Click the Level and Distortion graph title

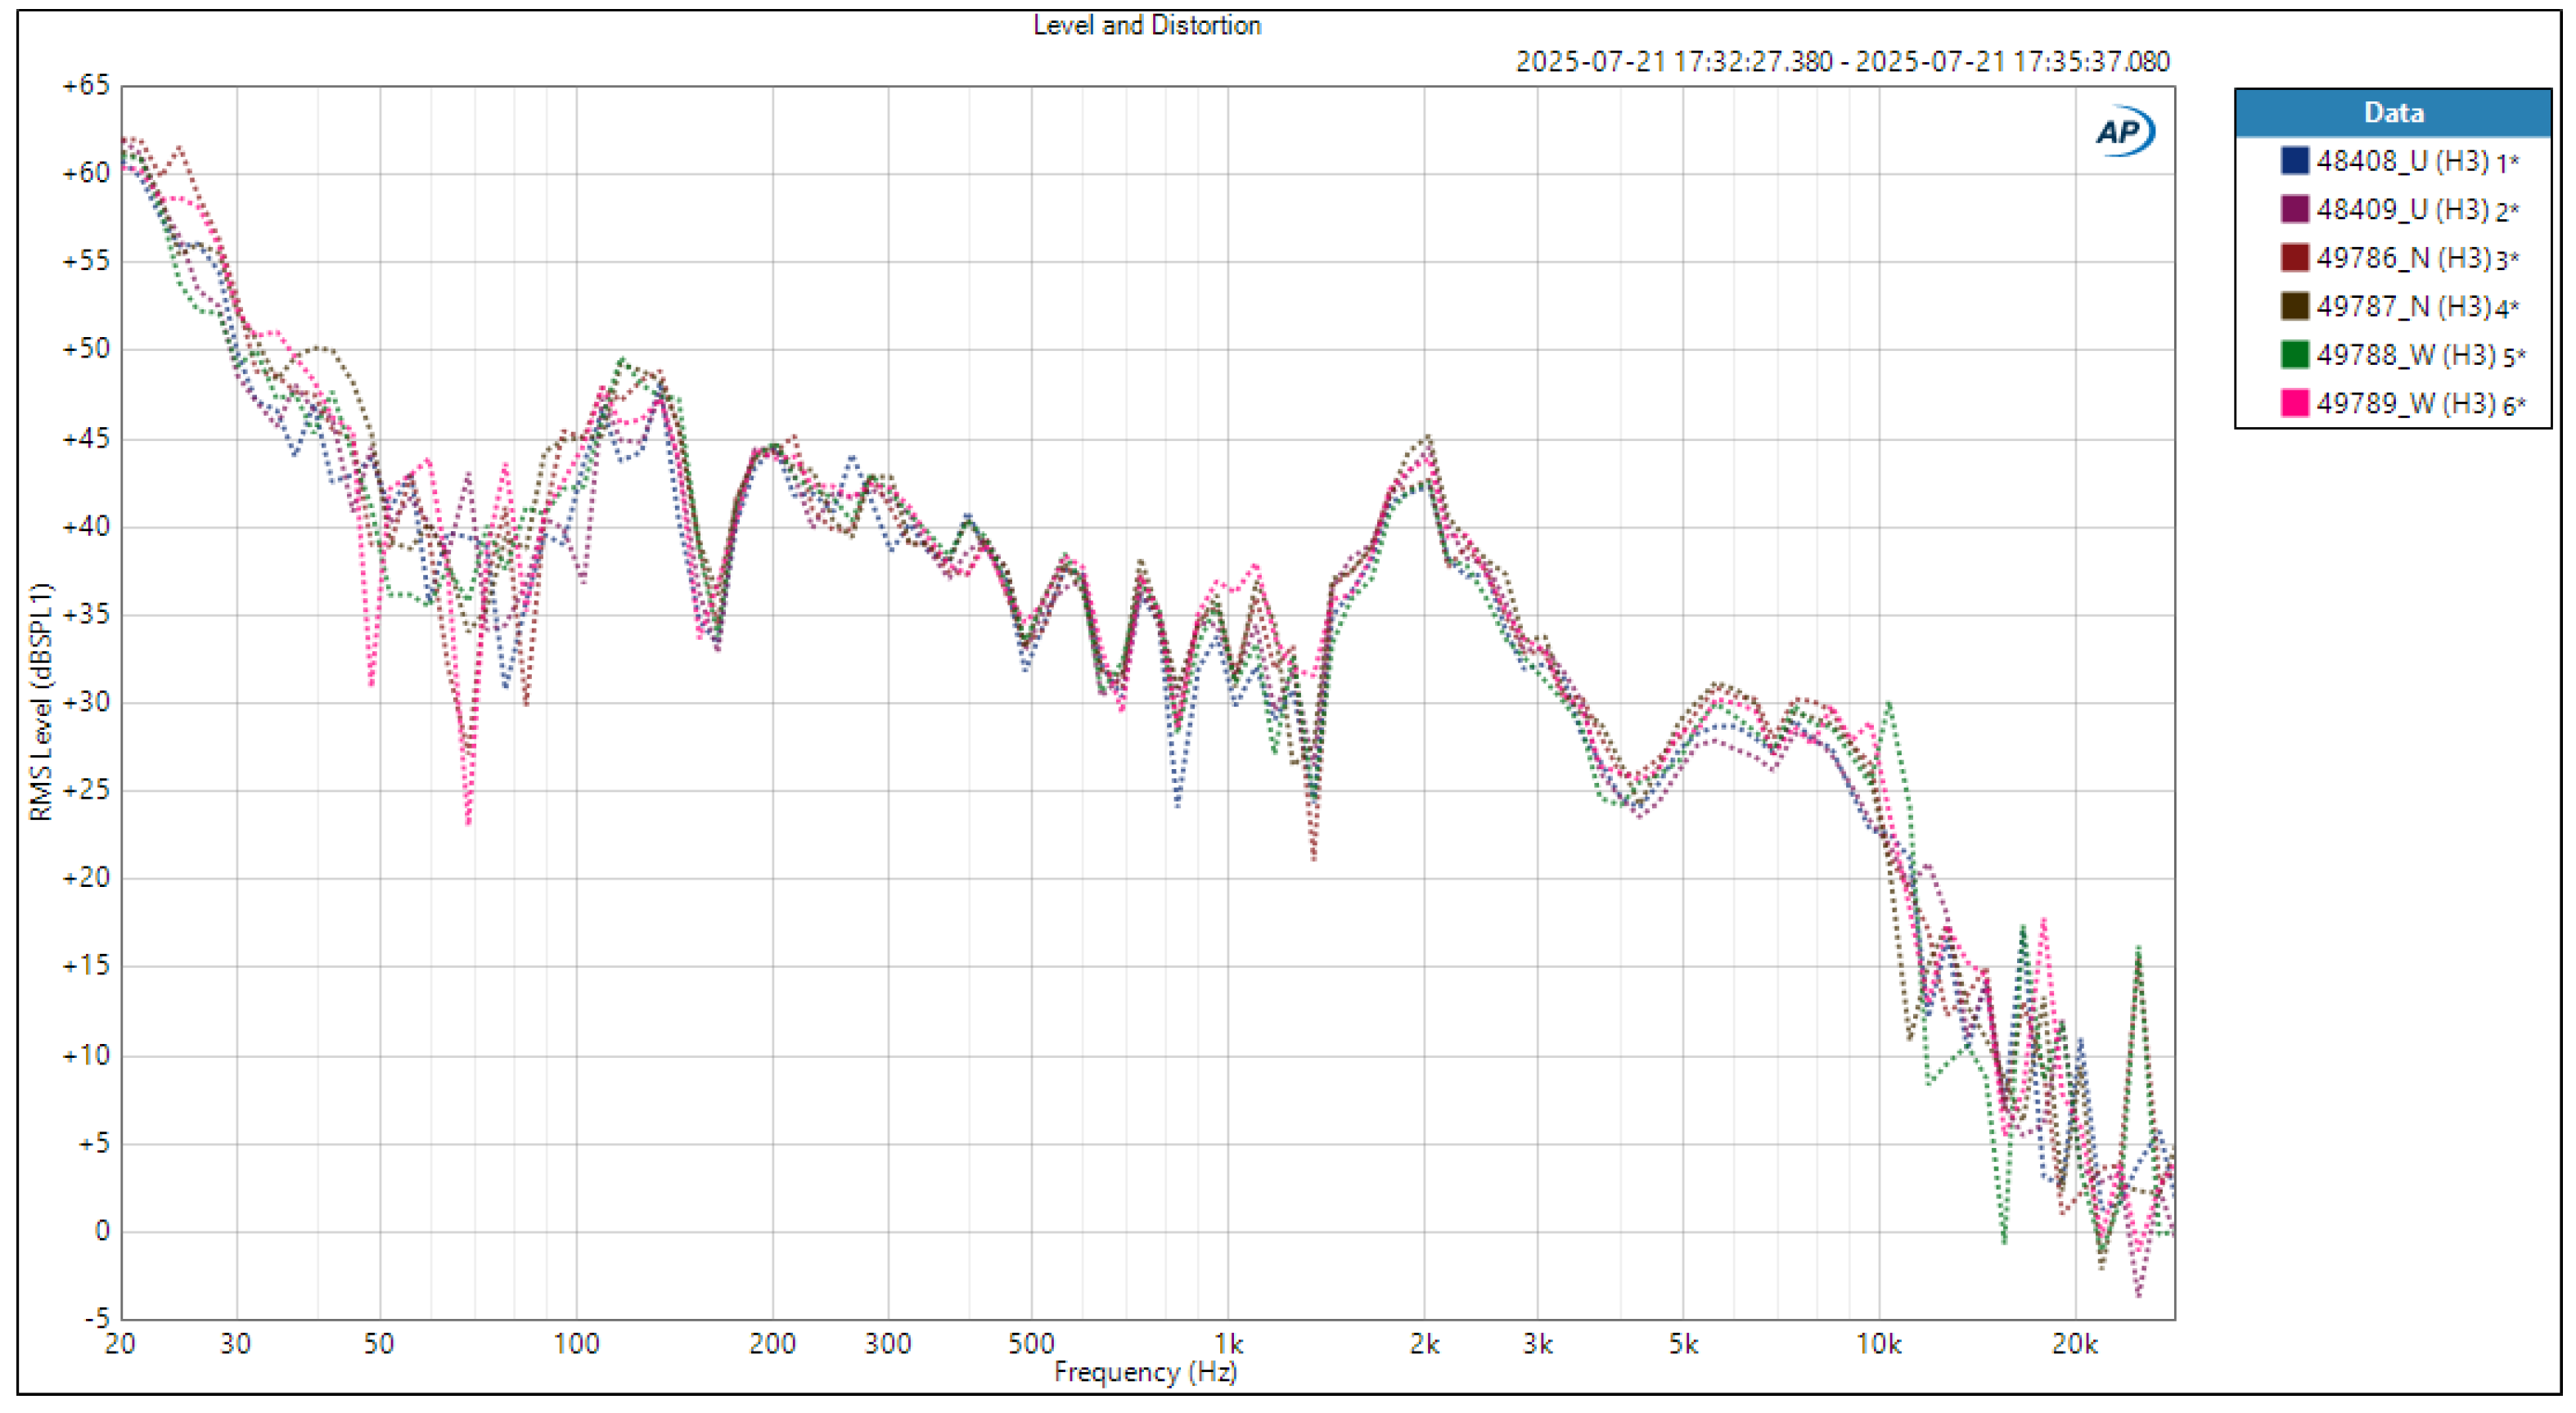(x=1146, y=25)
